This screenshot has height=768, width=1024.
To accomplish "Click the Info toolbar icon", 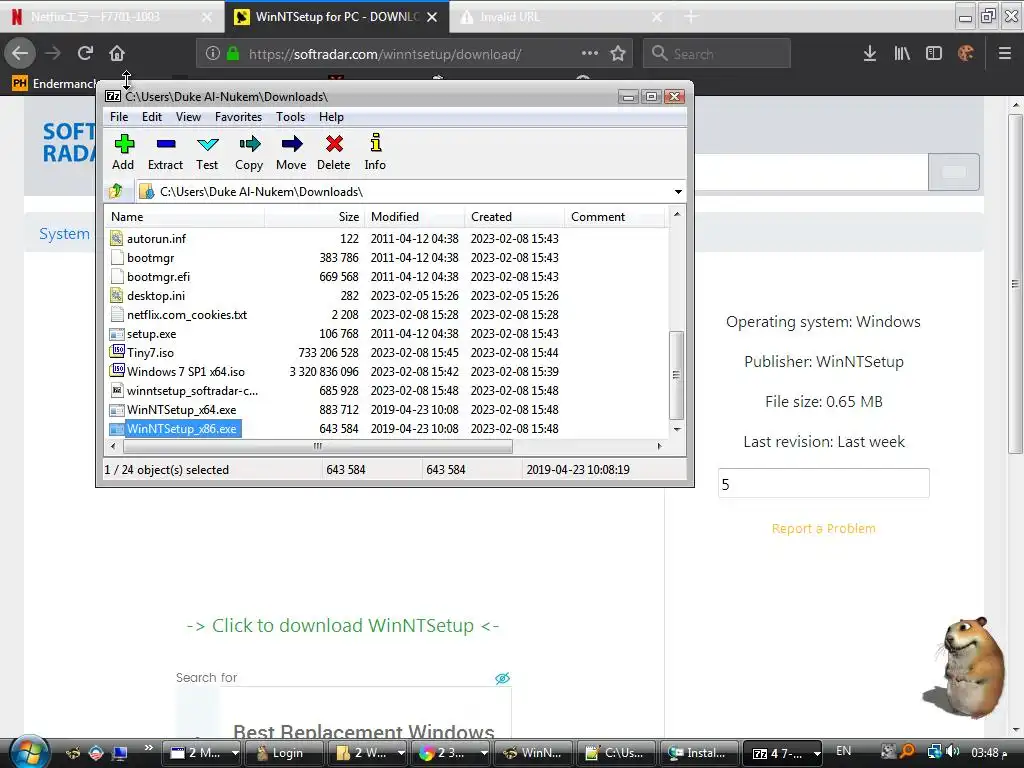I will click(x=376, y=143).
